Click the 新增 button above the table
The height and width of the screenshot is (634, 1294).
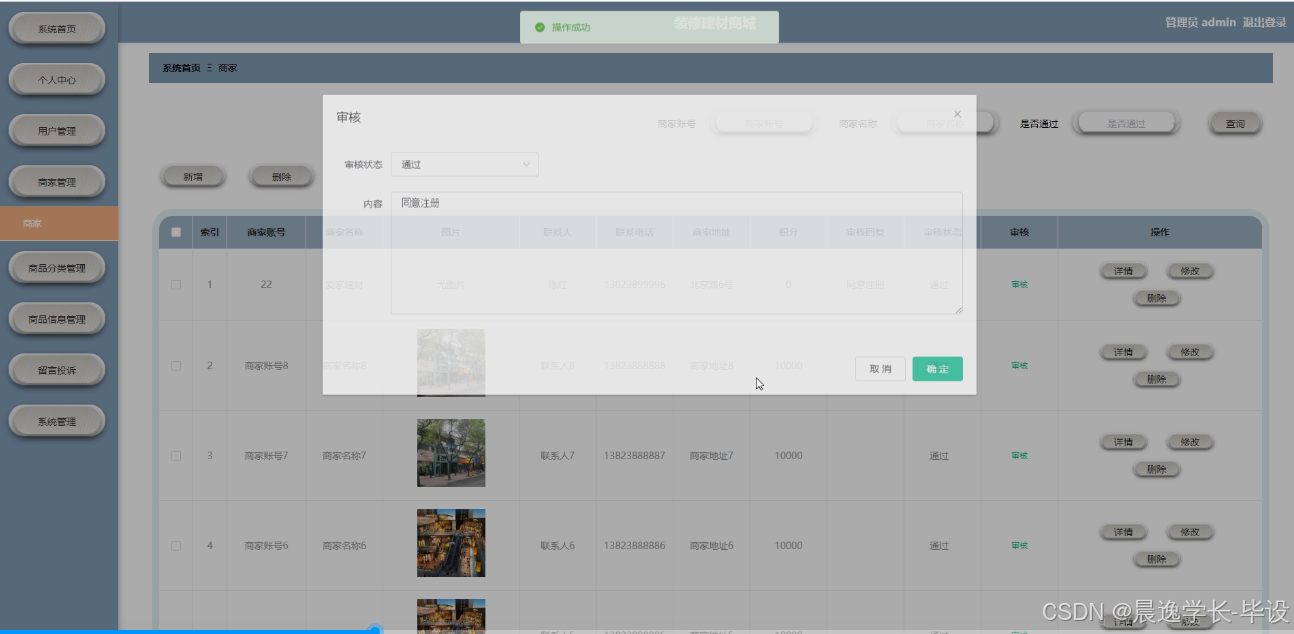click(x=192, y=176)
